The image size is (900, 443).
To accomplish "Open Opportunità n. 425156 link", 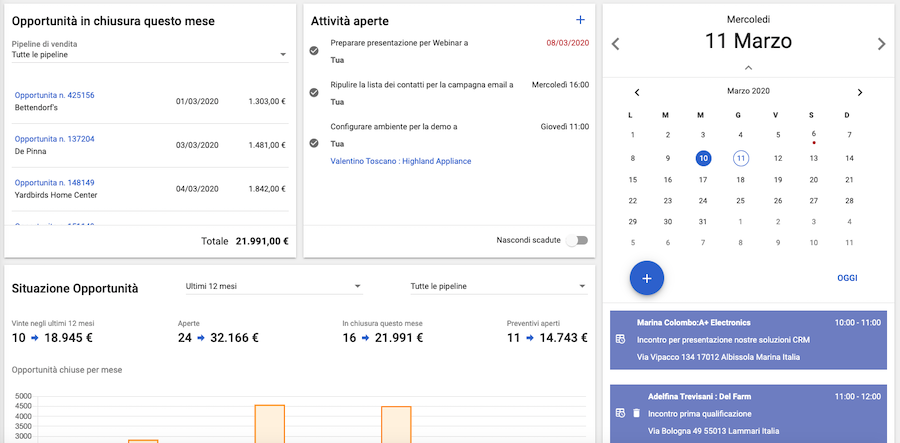I will point(55,95).
